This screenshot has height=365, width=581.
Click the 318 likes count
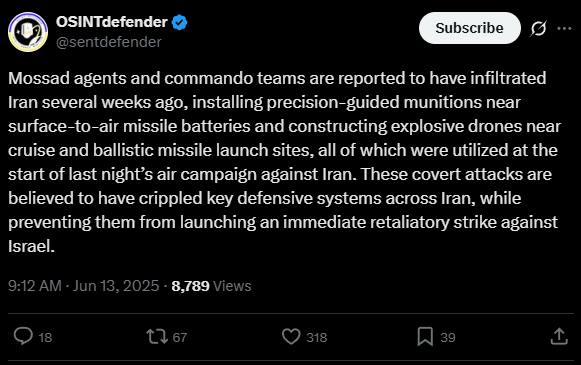[x=317, y=337]
